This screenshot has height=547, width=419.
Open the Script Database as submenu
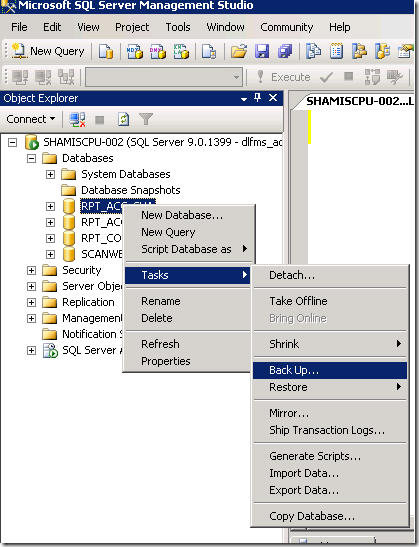click(188, 249)
